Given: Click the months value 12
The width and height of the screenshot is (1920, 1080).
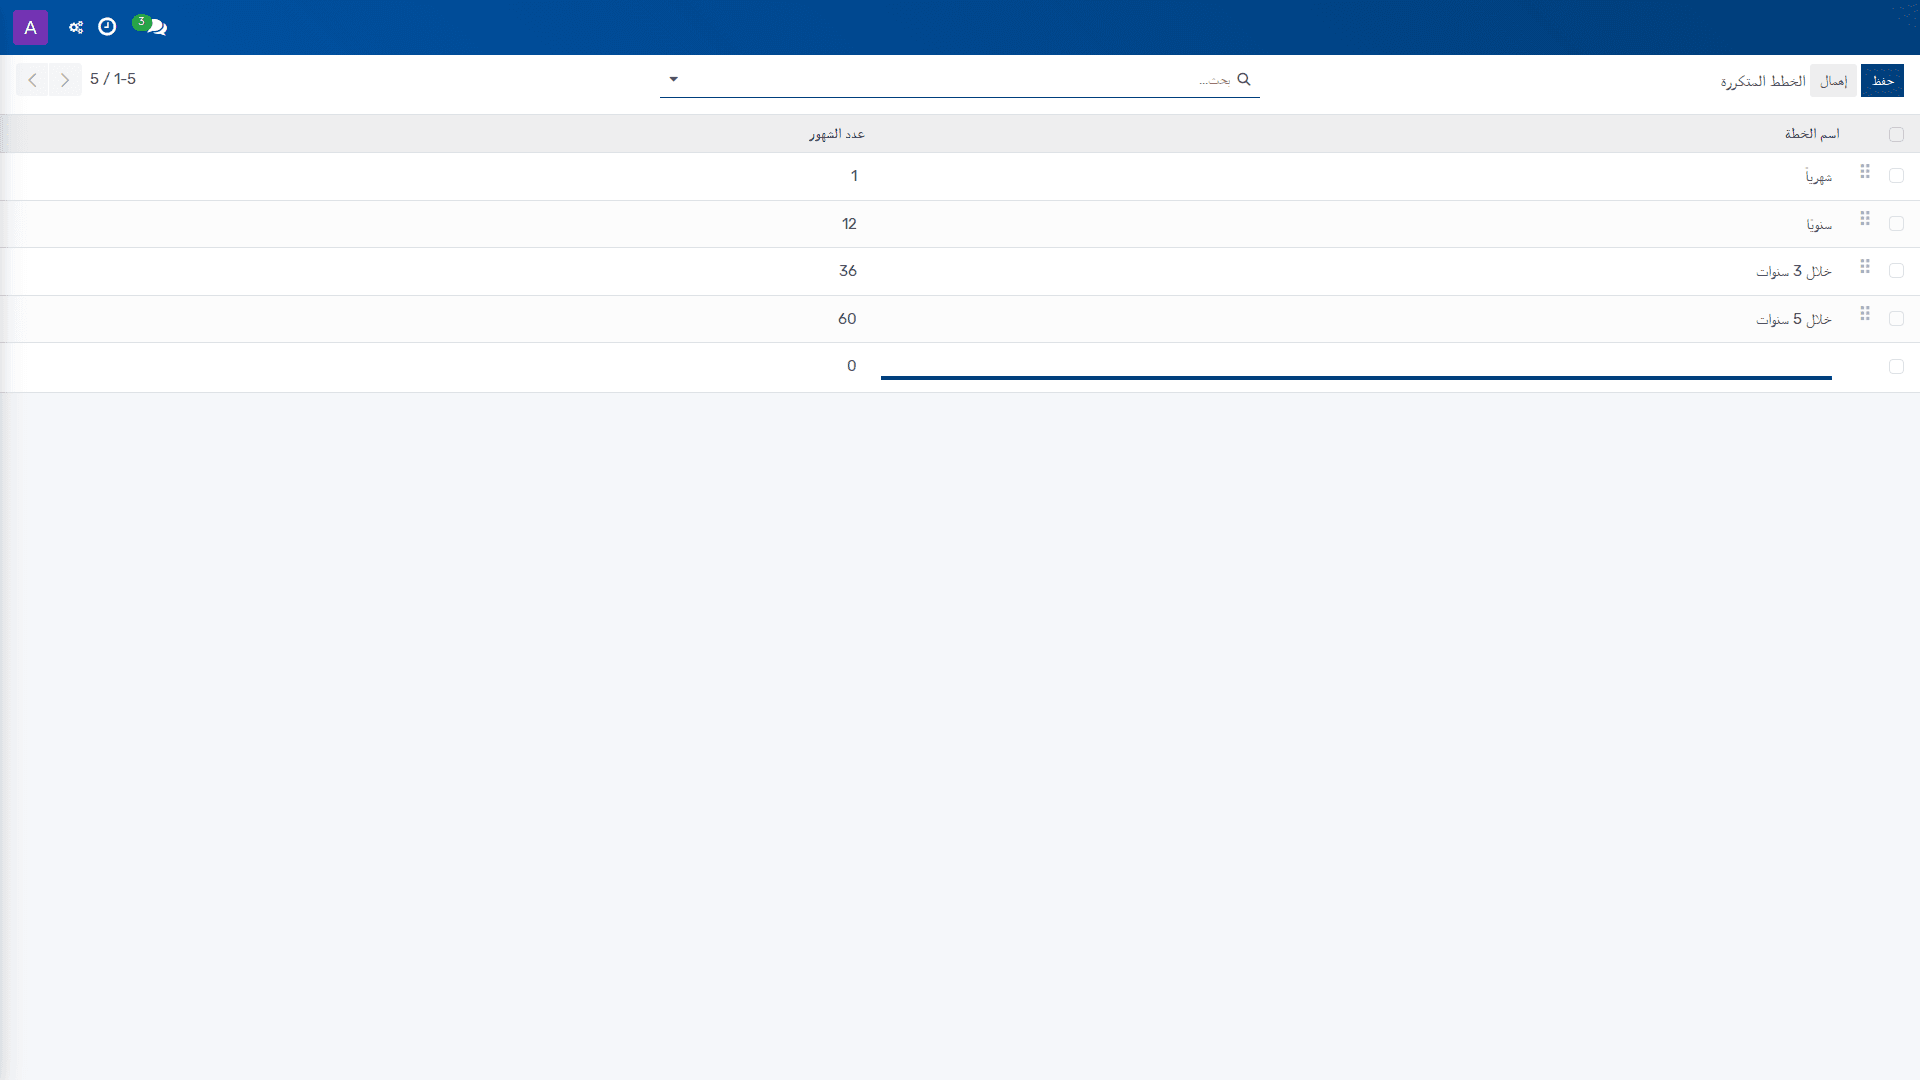Looking at the screenshot, I should (x=849, y=224).
